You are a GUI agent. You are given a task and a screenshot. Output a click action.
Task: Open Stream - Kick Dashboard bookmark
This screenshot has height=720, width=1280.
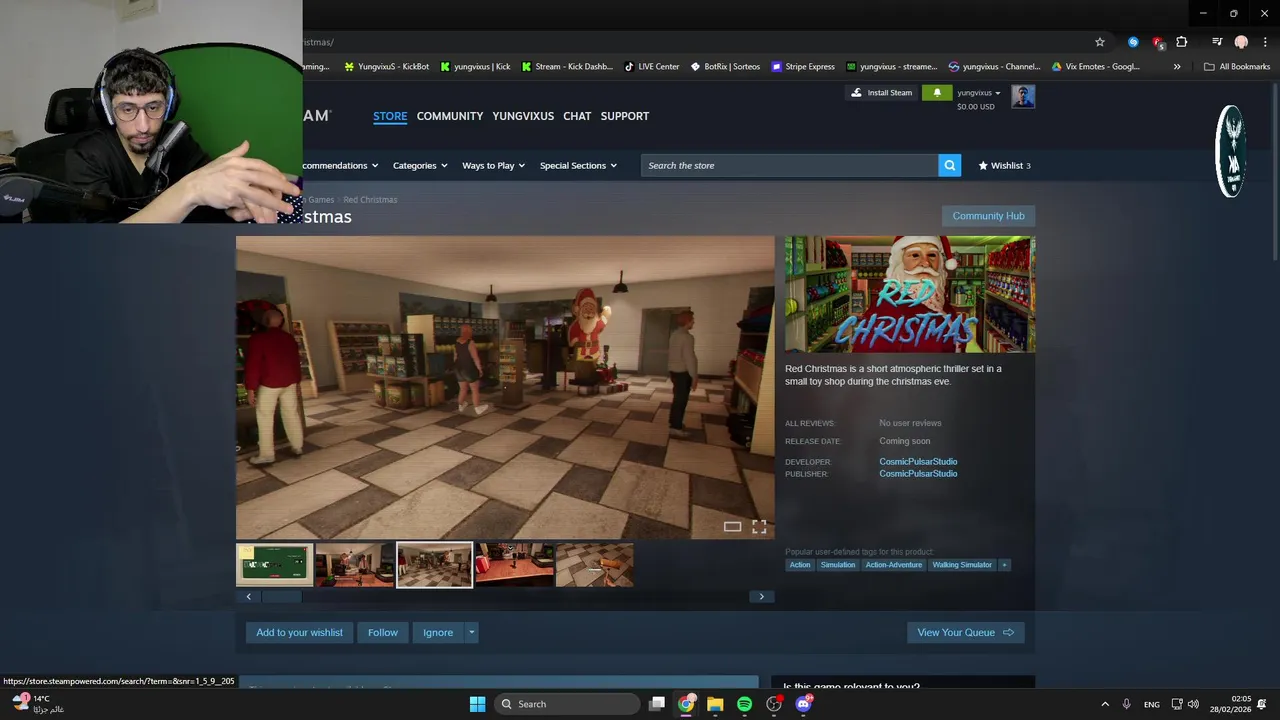(x=566, y=67)
